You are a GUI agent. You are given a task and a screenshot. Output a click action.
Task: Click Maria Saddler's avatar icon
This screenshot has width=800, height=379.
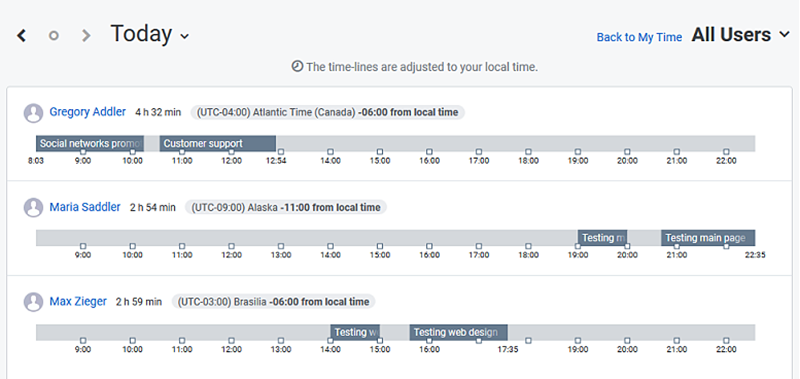[x=34, y=208]
